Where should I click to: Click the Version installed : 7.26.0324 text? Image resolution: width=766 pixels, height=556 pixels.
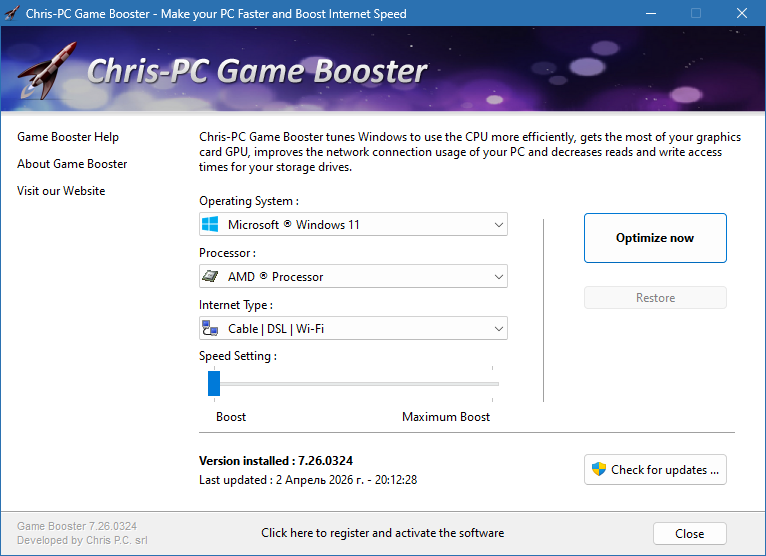tap(276, 461)
